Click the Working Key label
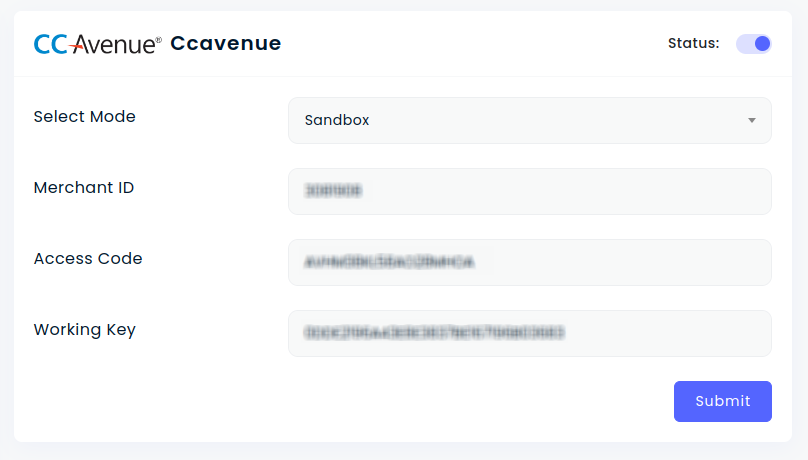This screenshot has width=808, height=460. click(x=85, y=329)
